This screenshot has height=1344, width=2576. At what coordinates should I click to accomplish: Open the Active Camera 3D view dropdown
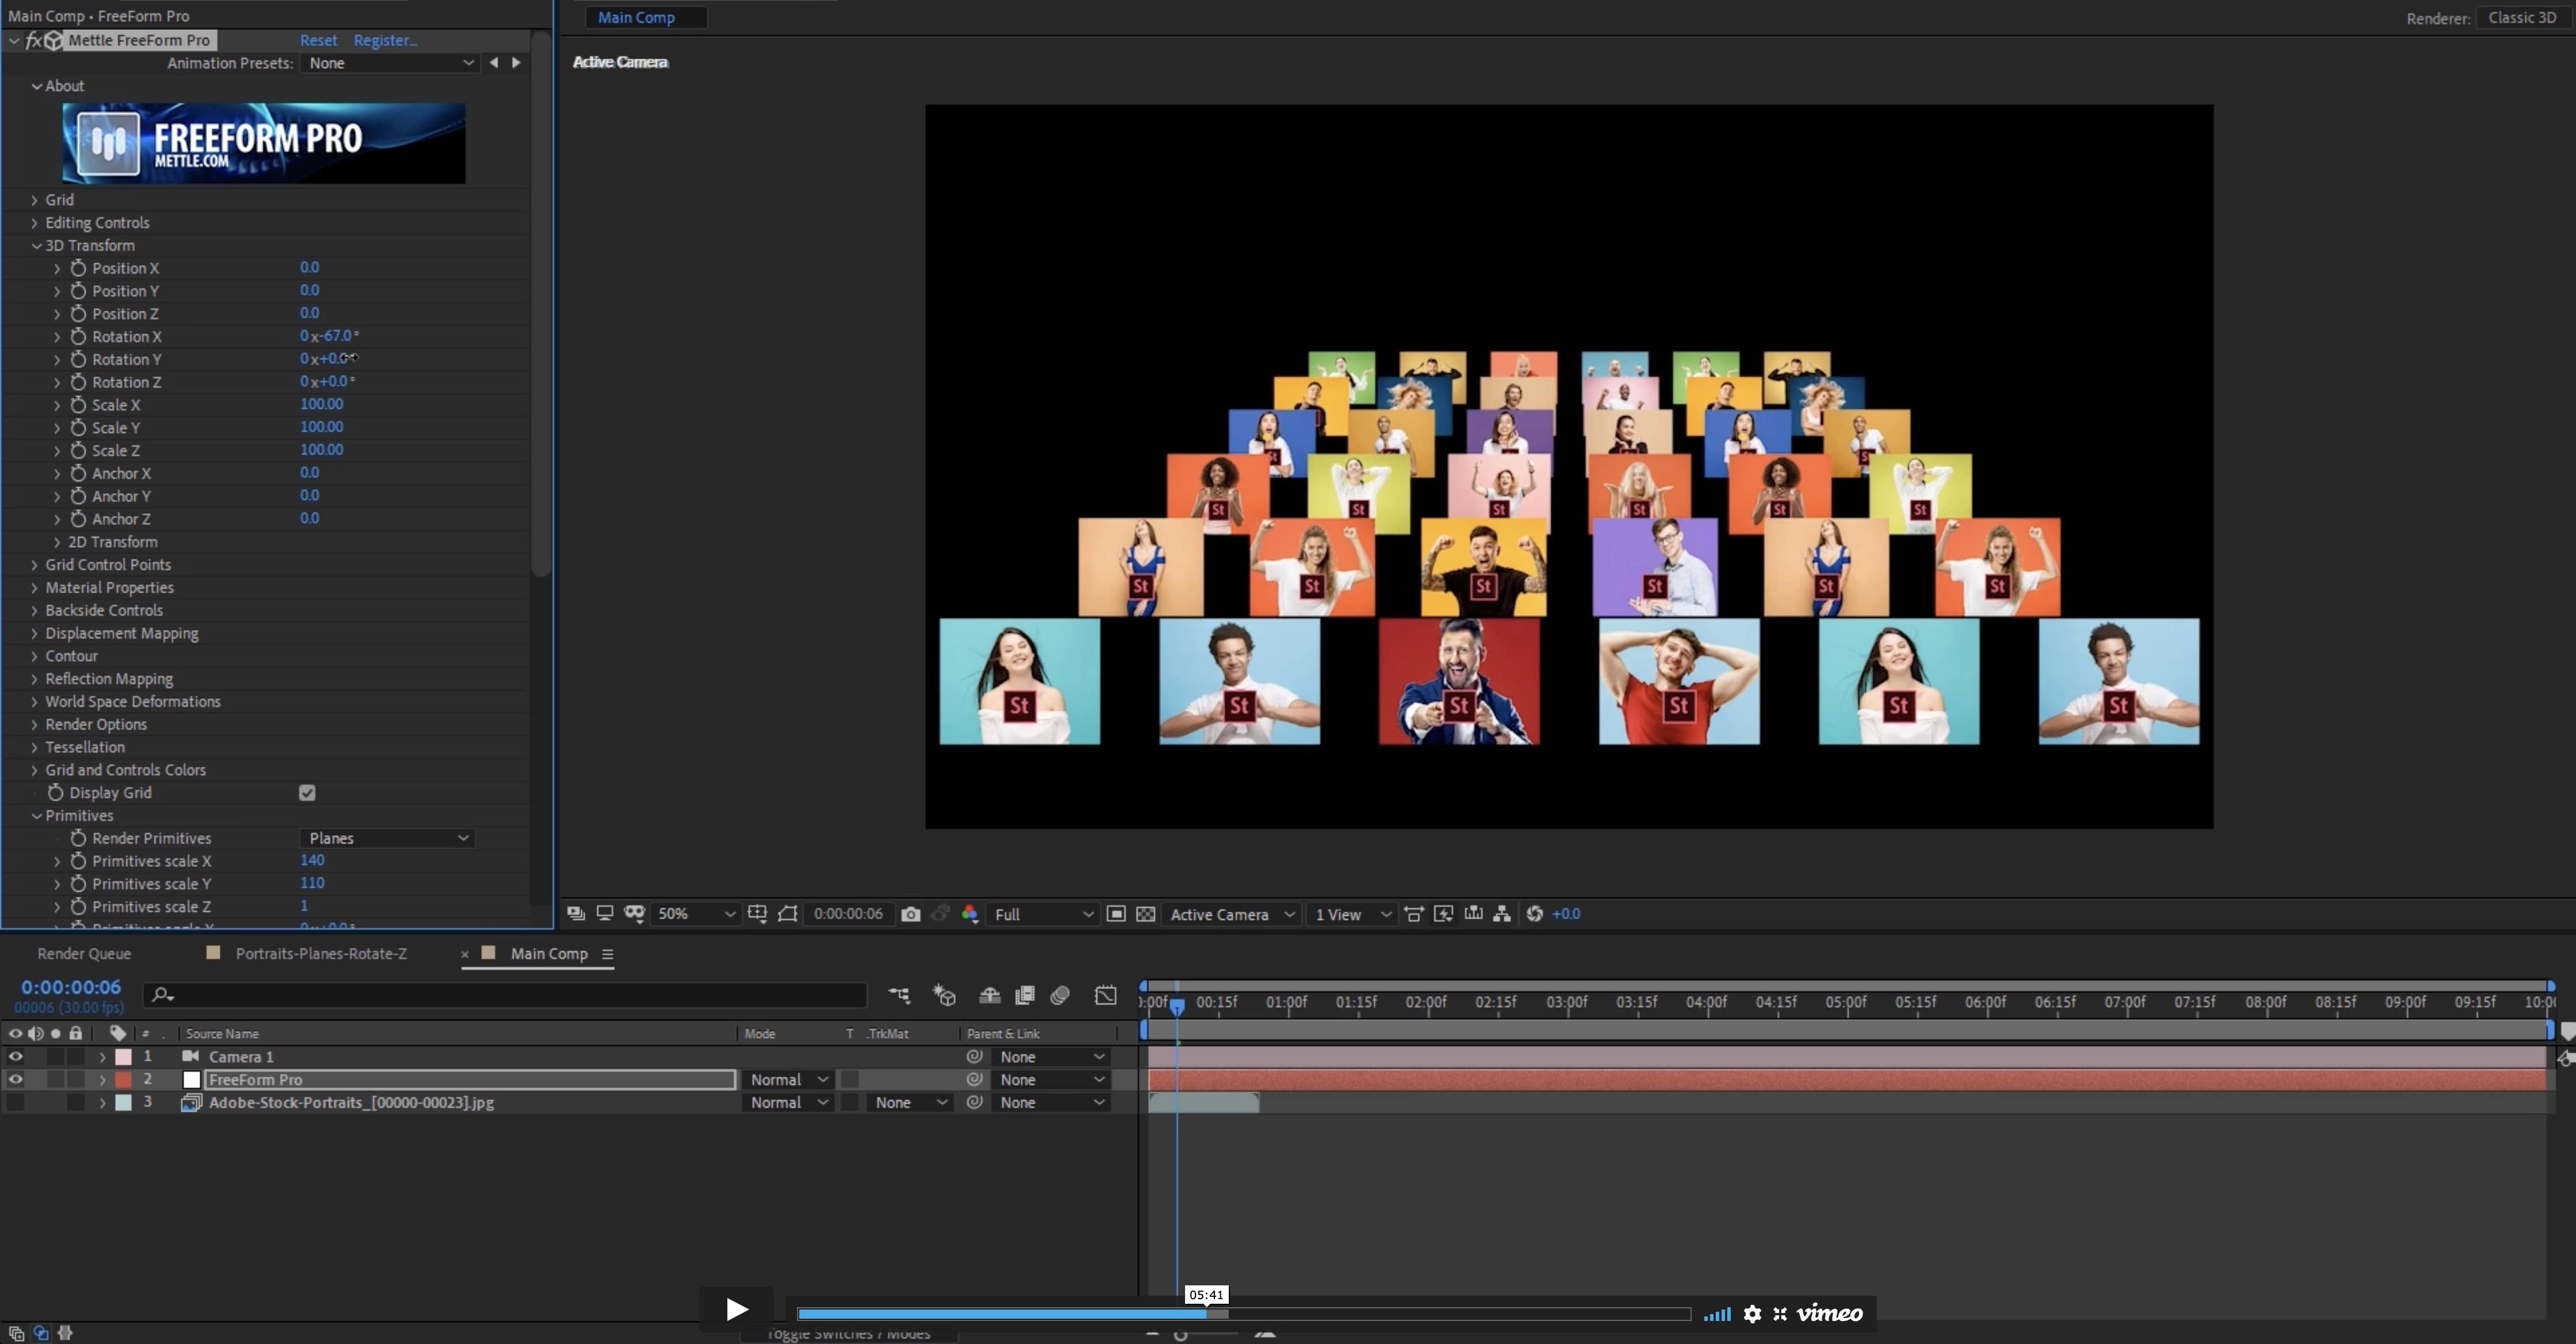pyautogui.click(x=1232, y=914)
